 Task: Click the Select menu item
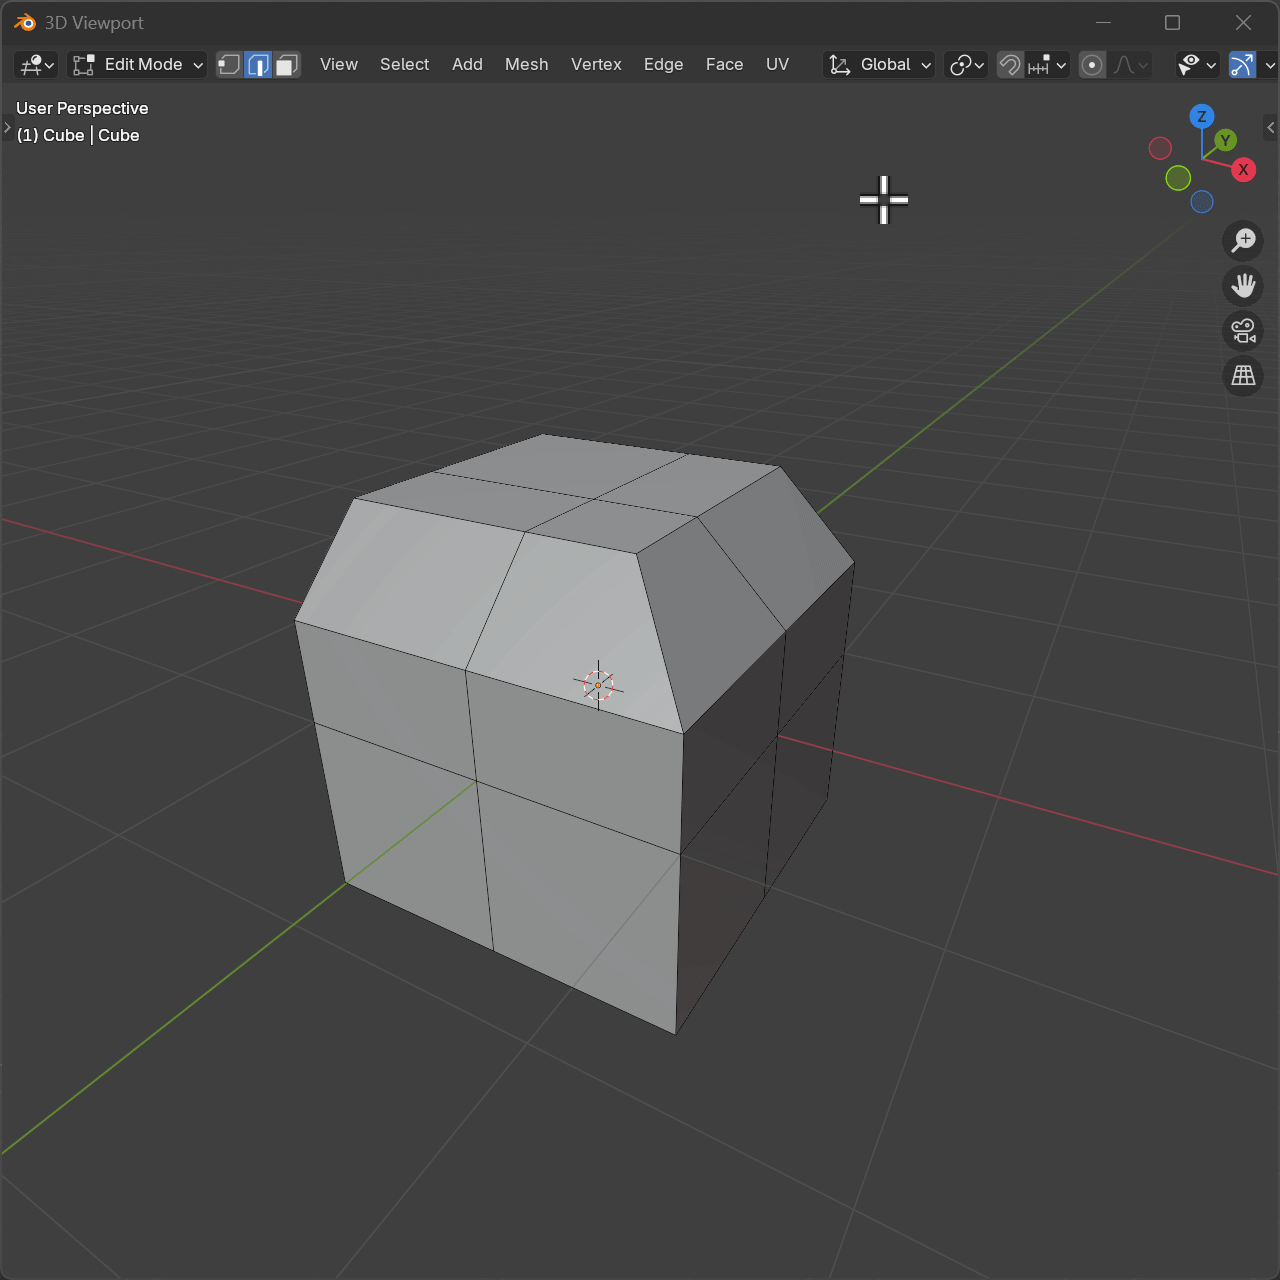click(x=404, y=64)
